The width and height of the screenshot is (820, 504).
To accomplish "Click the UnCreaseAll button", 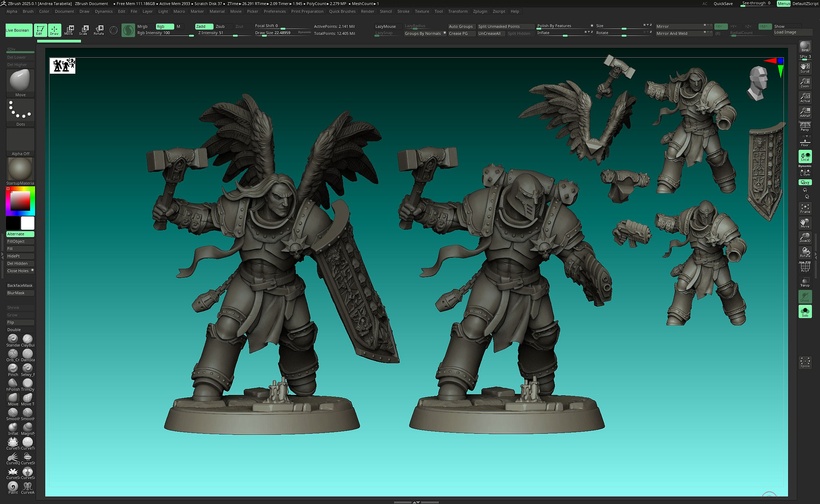I will [489, 33].
